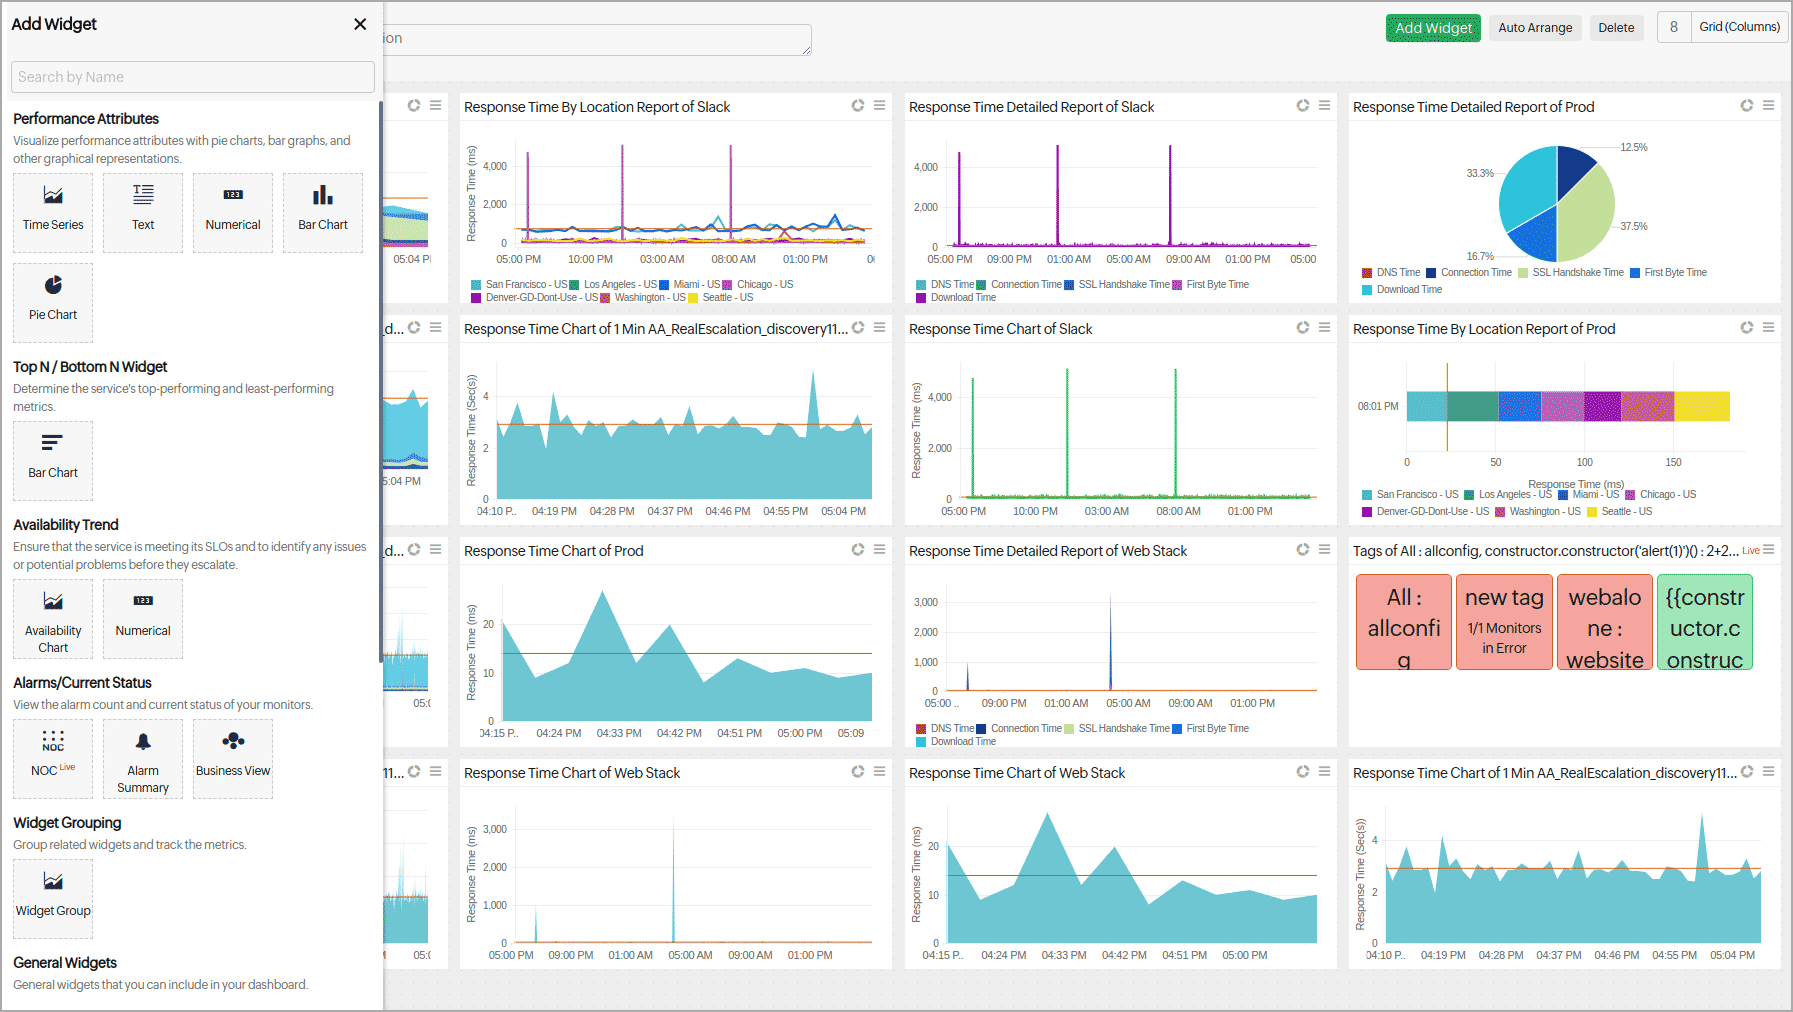Open menu of Response Time Chart of Slack
The height and width of the screenshot is (1012, 1793).
1324,327
